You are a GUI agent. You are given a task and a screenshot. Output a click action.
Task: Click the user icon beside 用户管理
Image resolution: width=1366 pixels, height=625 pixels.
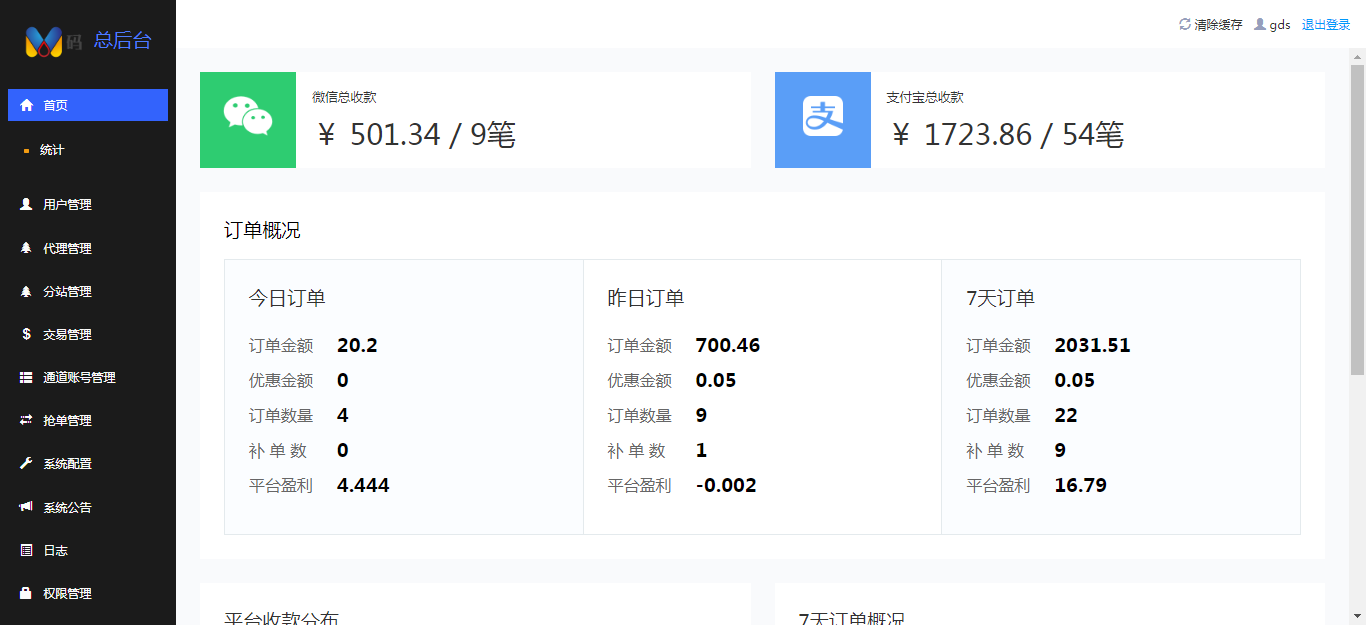click(27, 204)
